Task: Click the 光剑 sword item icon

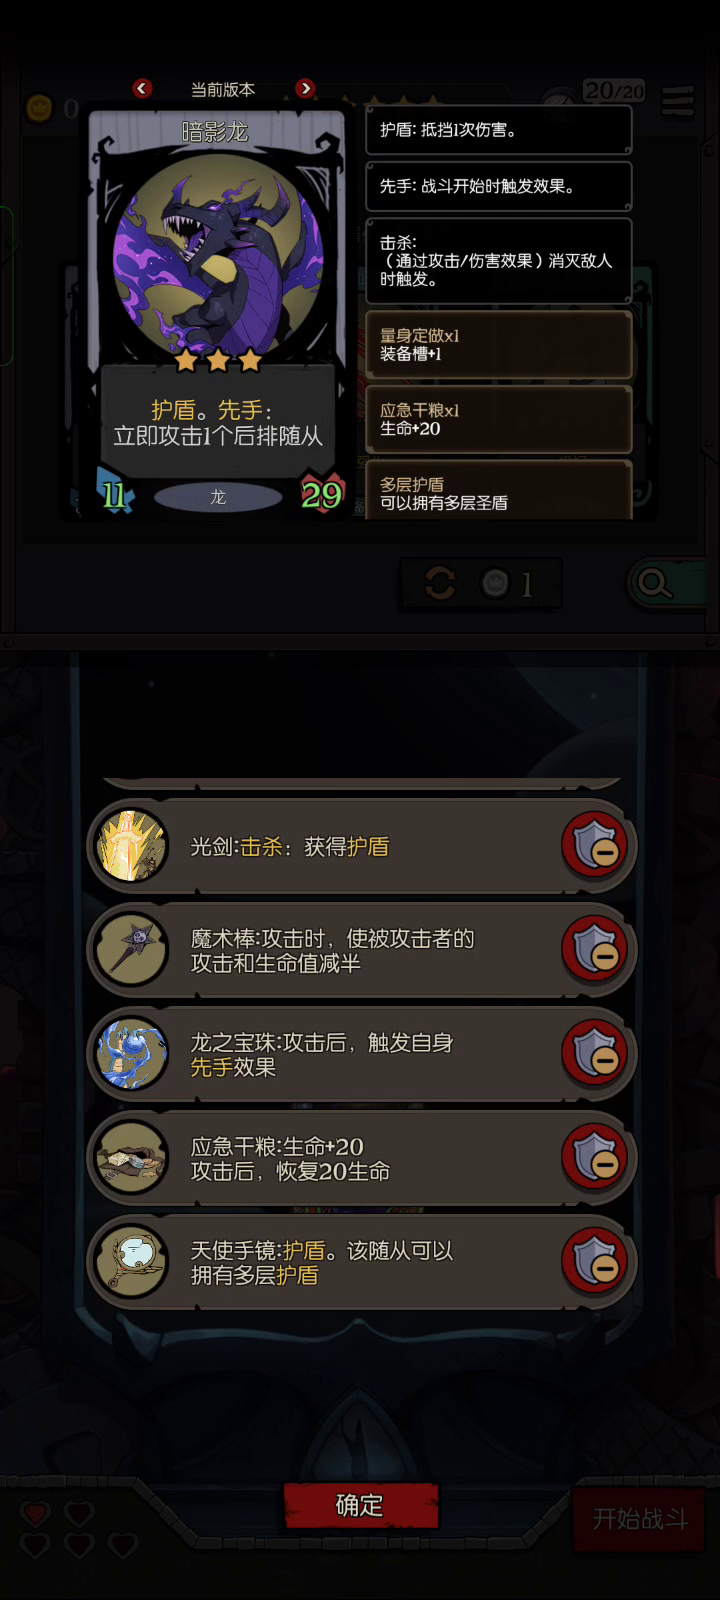Action: point(132,846)
